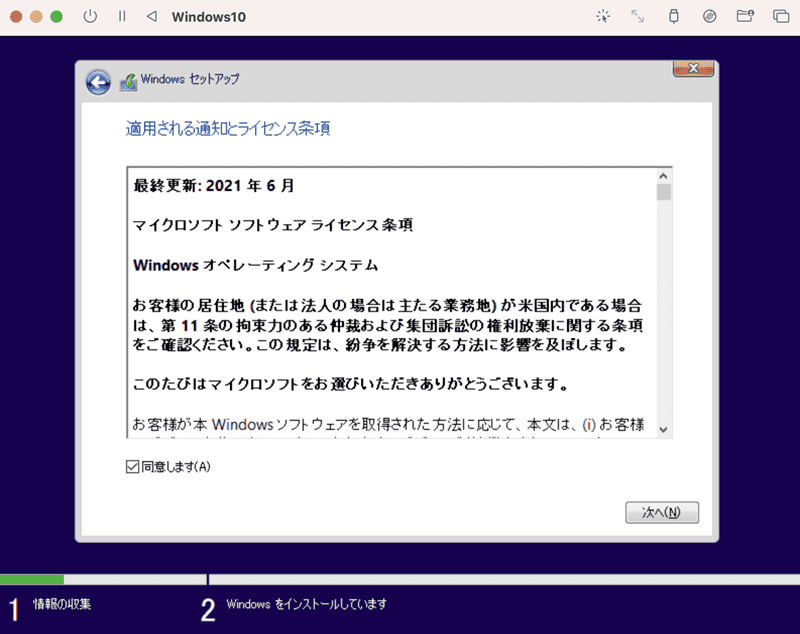This screenshot has width=800, height=634.
Task: Click the 次へ(N) button
Action: 662,512
